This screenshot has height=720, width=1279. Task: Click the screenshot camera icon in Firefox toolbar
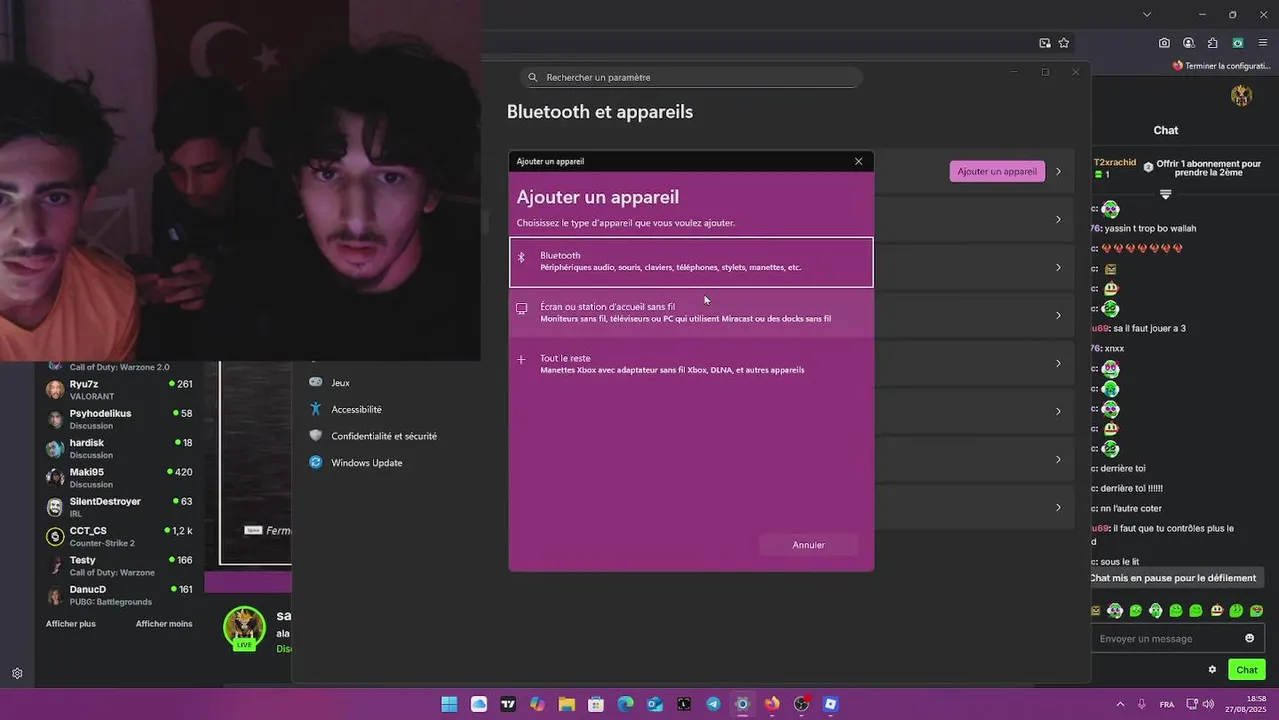(x=1164, y=43)
